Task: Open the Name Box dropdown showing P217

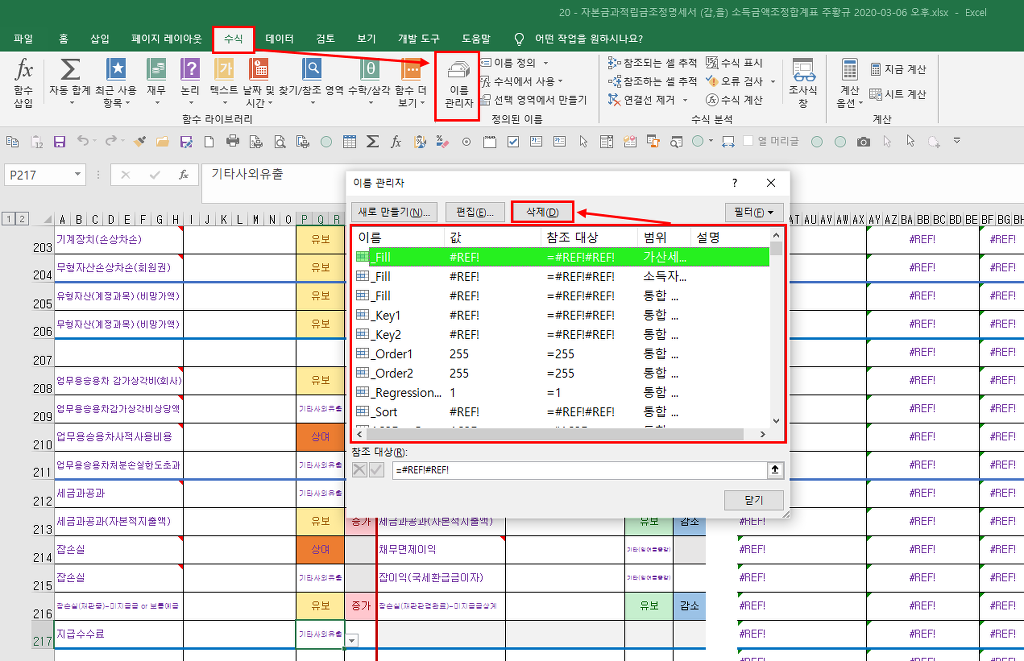Action: coord(78,175)
